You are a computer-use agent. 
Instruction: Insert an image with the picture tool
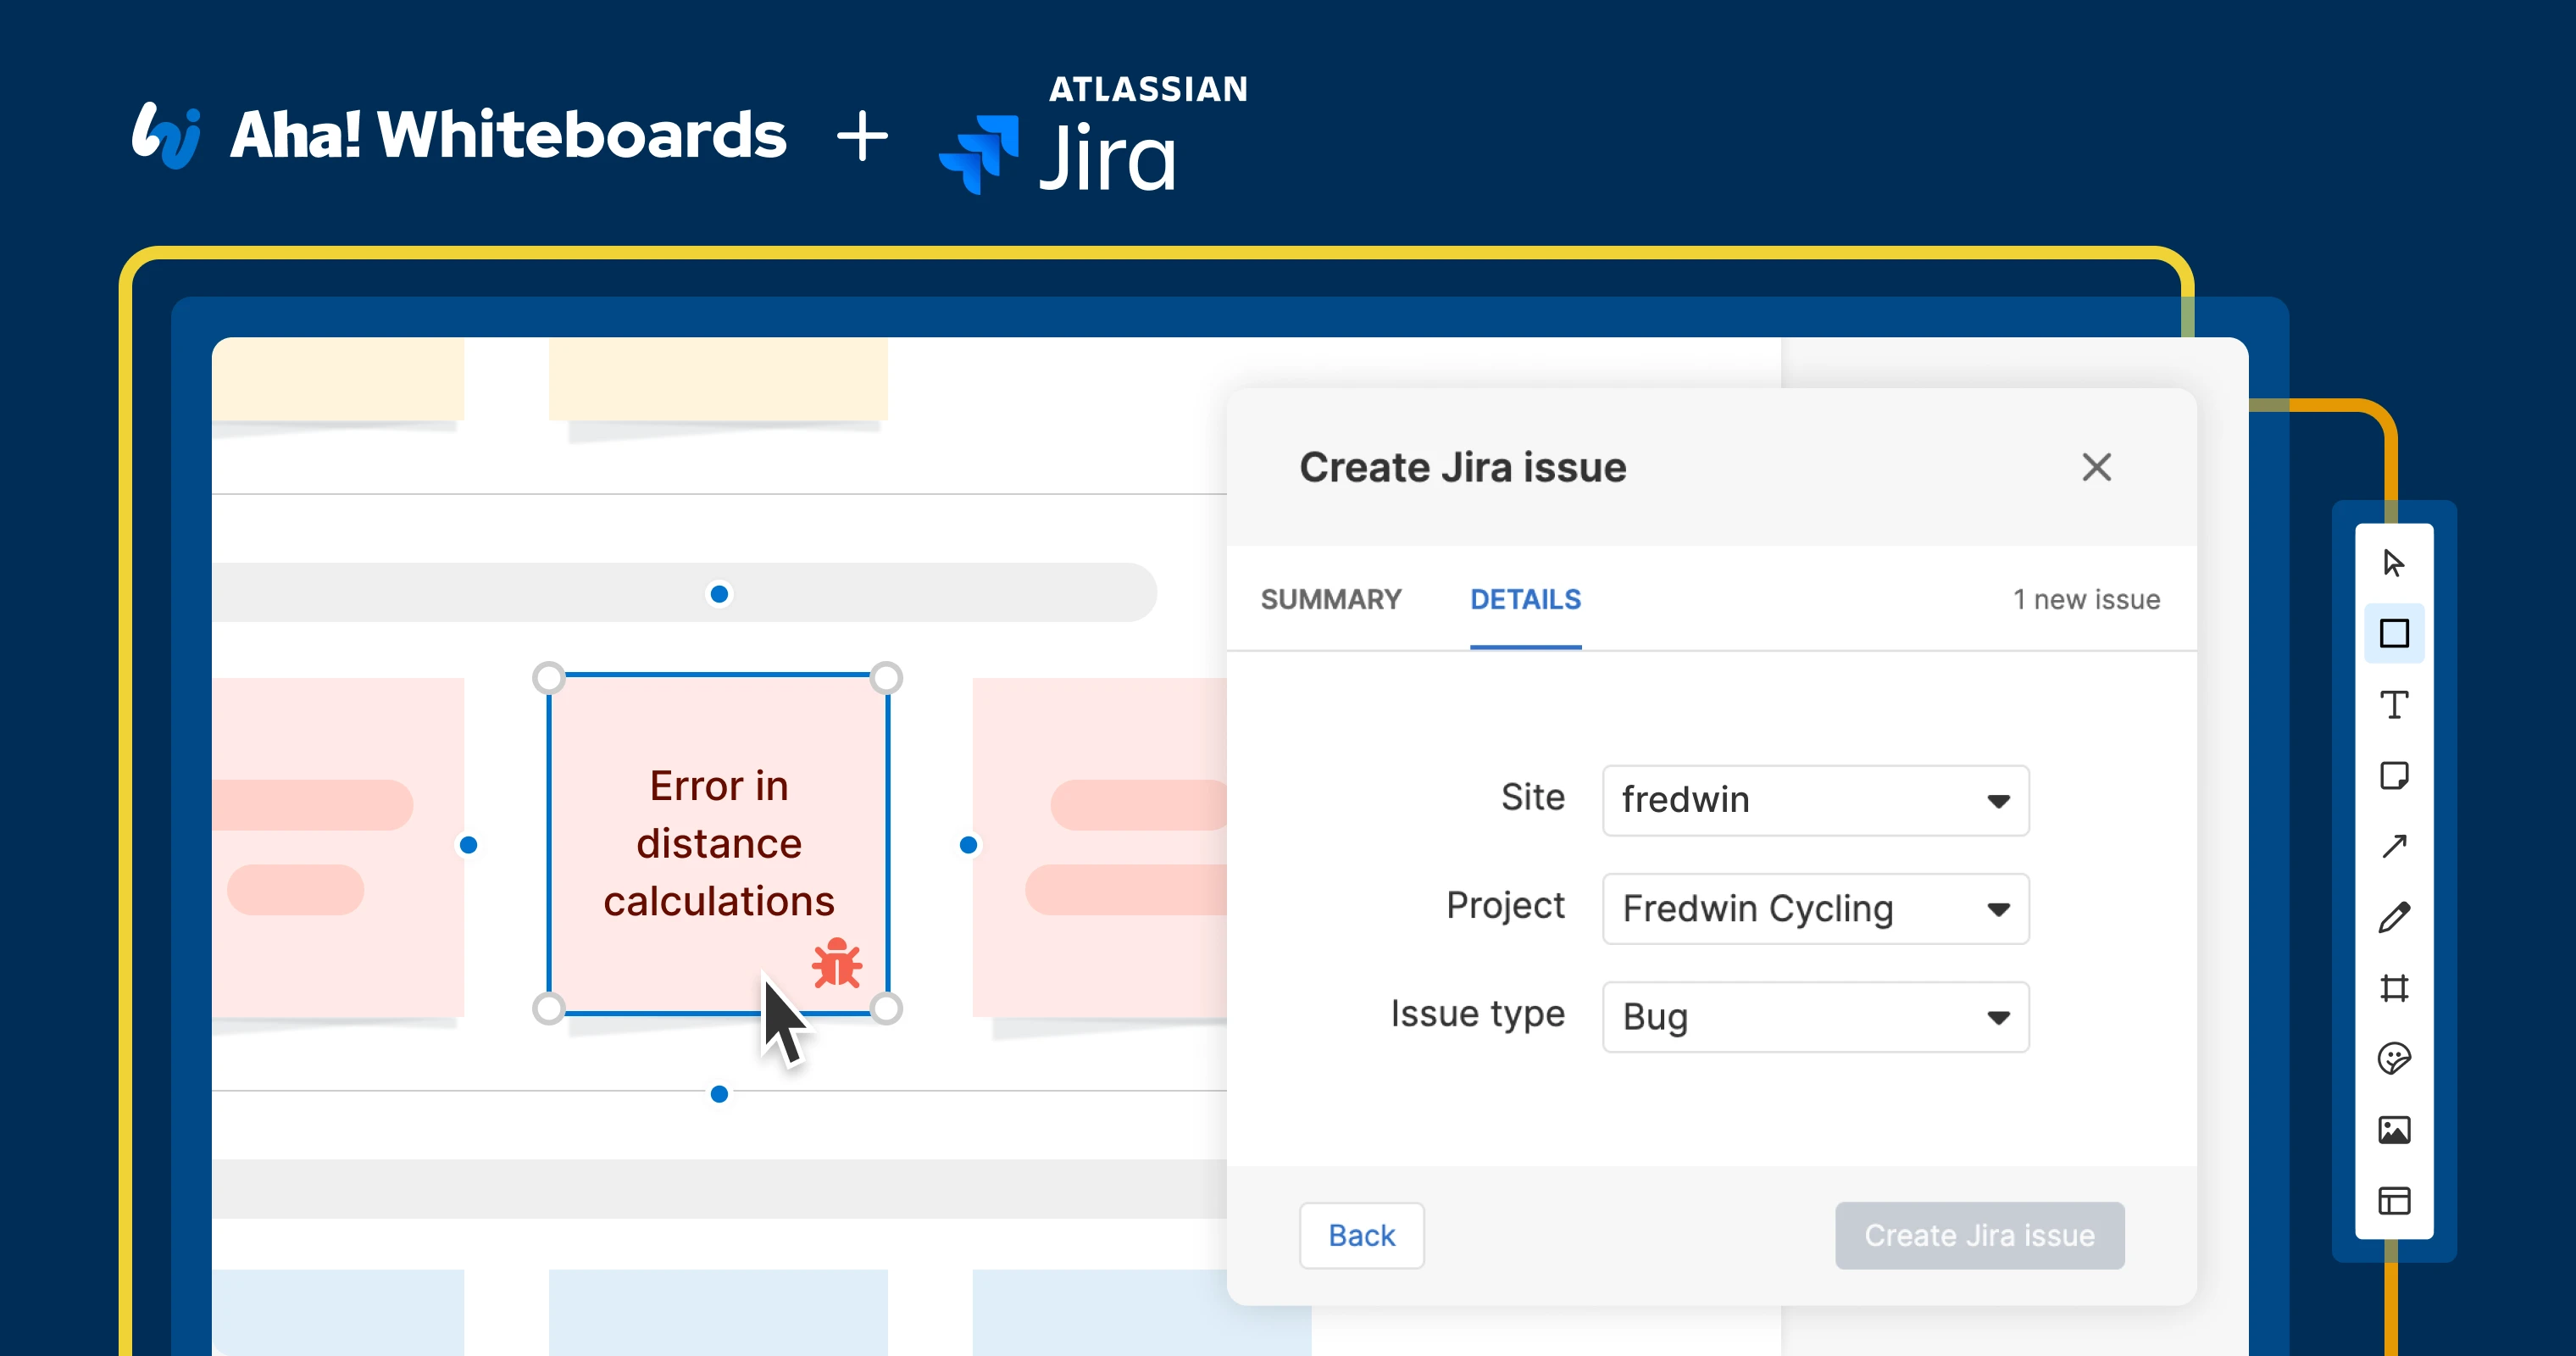pos(2393,1130)
